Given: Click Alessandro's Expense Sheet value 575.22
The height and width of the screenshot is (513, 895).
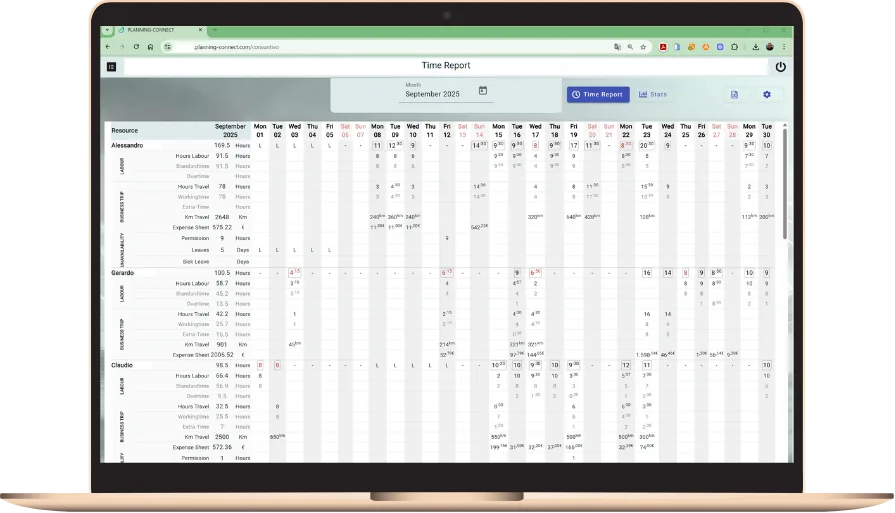Looking at the screenshot, I should (x=222, y=227).
